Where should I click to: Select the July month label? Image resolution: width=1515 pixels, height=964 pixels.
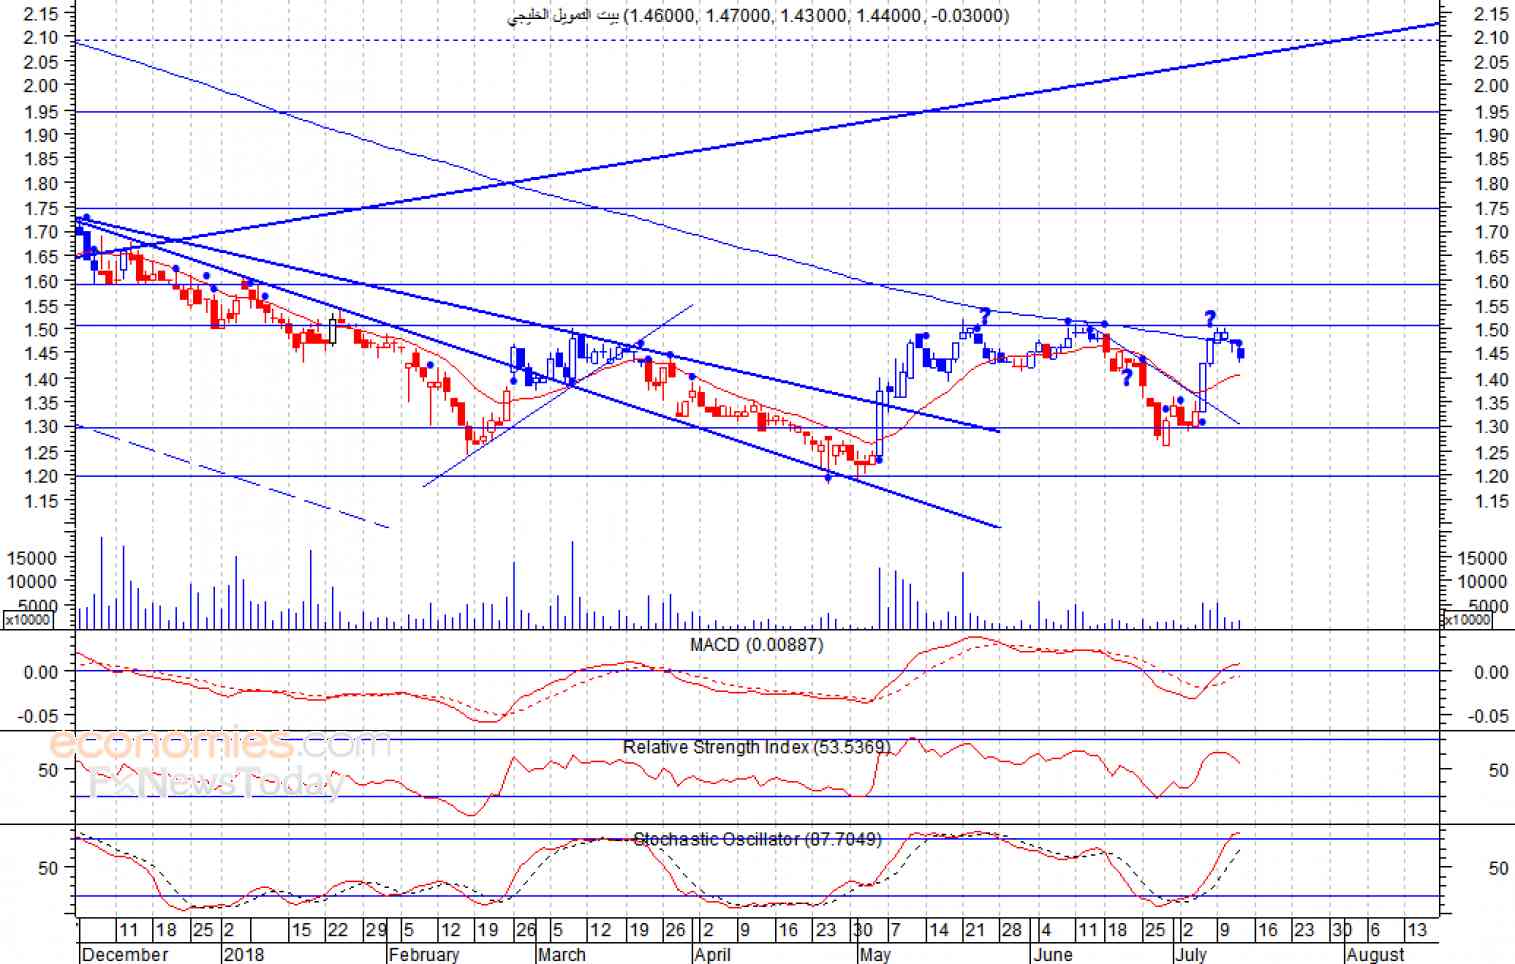point(1190,954)
